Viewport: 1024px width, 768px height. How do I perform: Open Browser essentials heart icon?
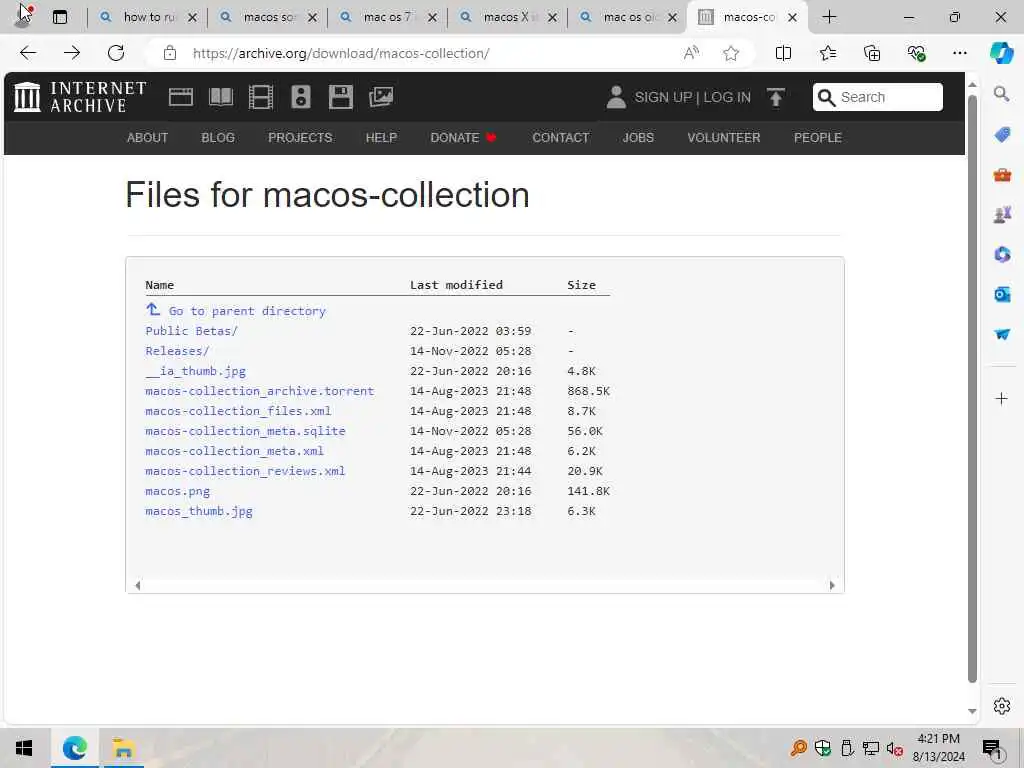pos(916,53)
